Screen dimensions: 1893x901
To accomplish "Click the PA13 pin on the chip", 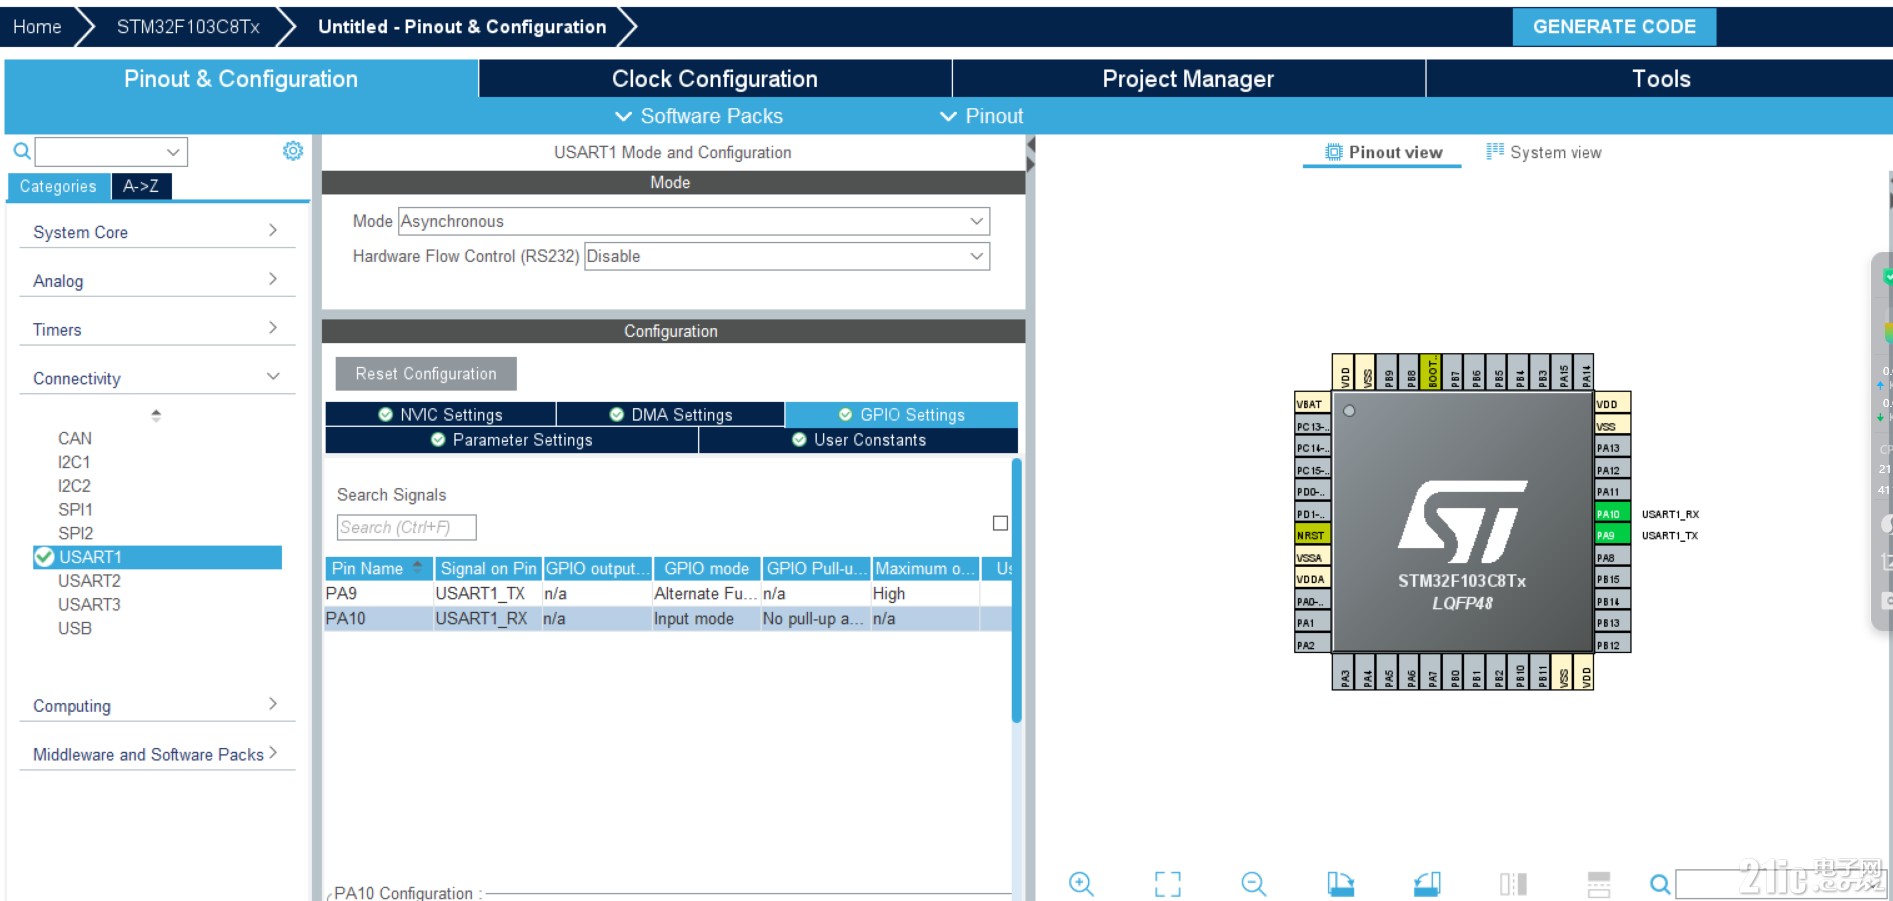I will point(1612,447).
